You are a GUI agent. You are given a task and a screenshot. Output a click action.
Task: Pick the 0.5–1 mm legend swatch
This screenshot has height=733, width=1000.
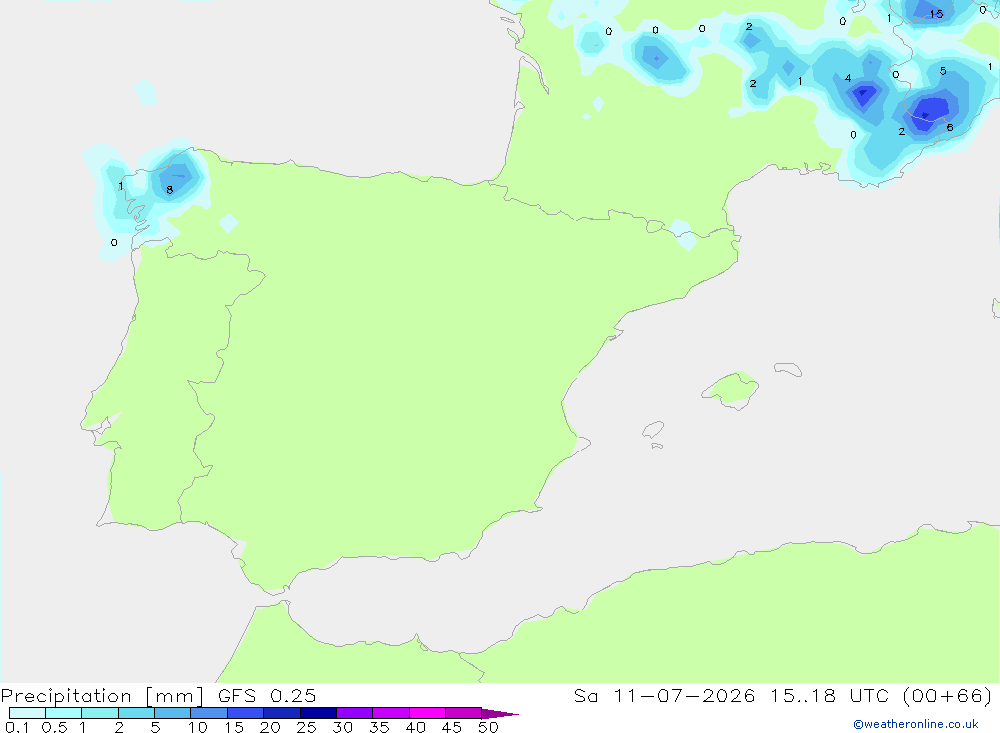[x=64, y=713]
